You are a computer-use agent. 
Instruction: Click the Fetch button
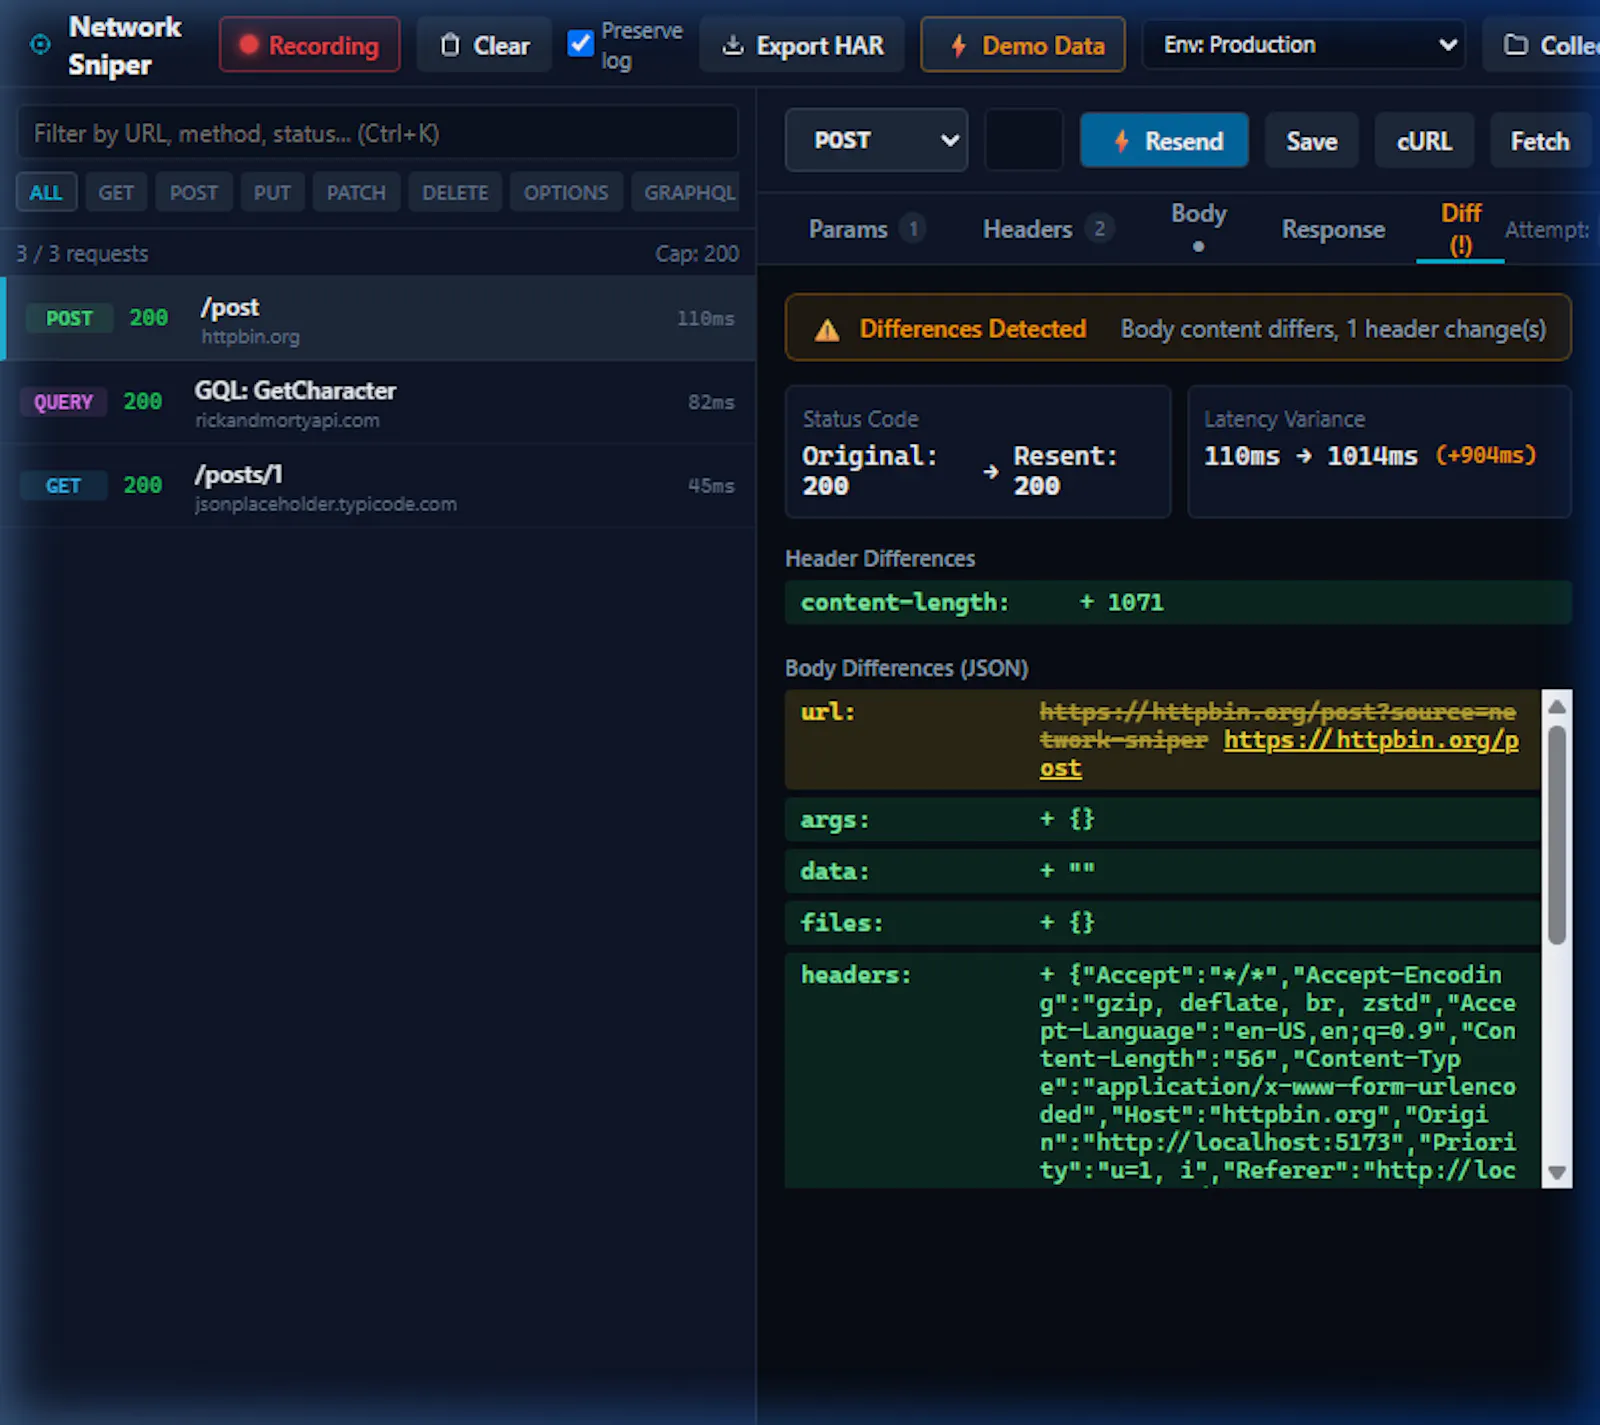(x=1540, y=141)
